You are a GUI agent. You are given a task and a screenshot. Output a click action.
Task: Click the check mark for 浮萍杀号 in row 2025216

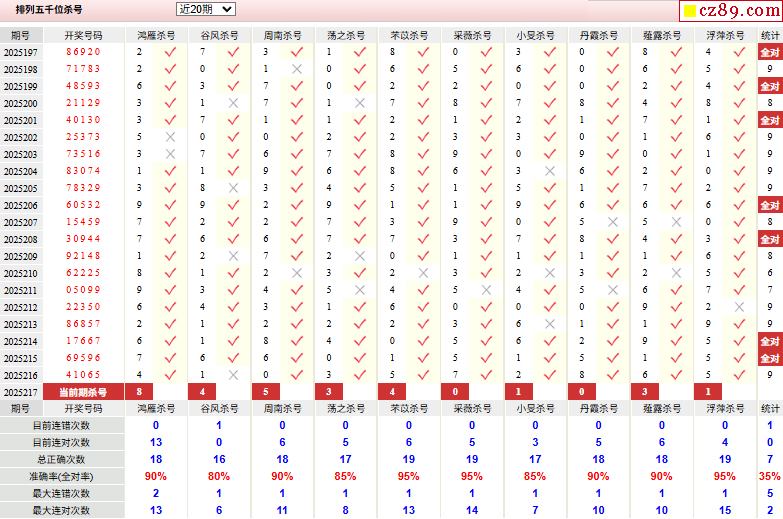(x=740, y=375)
